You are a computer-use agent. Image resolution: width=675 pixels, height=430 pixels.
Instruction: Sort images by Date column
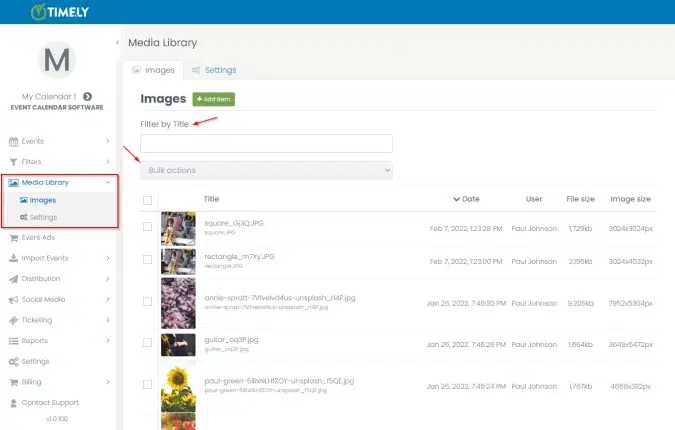pos(466,199)
